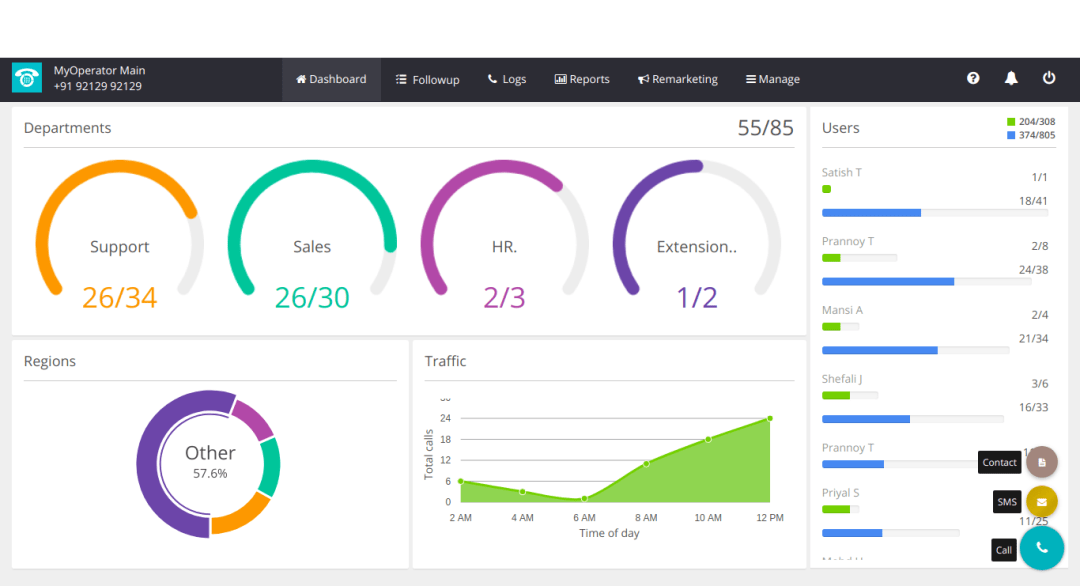Open the Logs menu
The width and height of the screenshot is (1080, 586).
pyautogui.click(x=507, y=79)
